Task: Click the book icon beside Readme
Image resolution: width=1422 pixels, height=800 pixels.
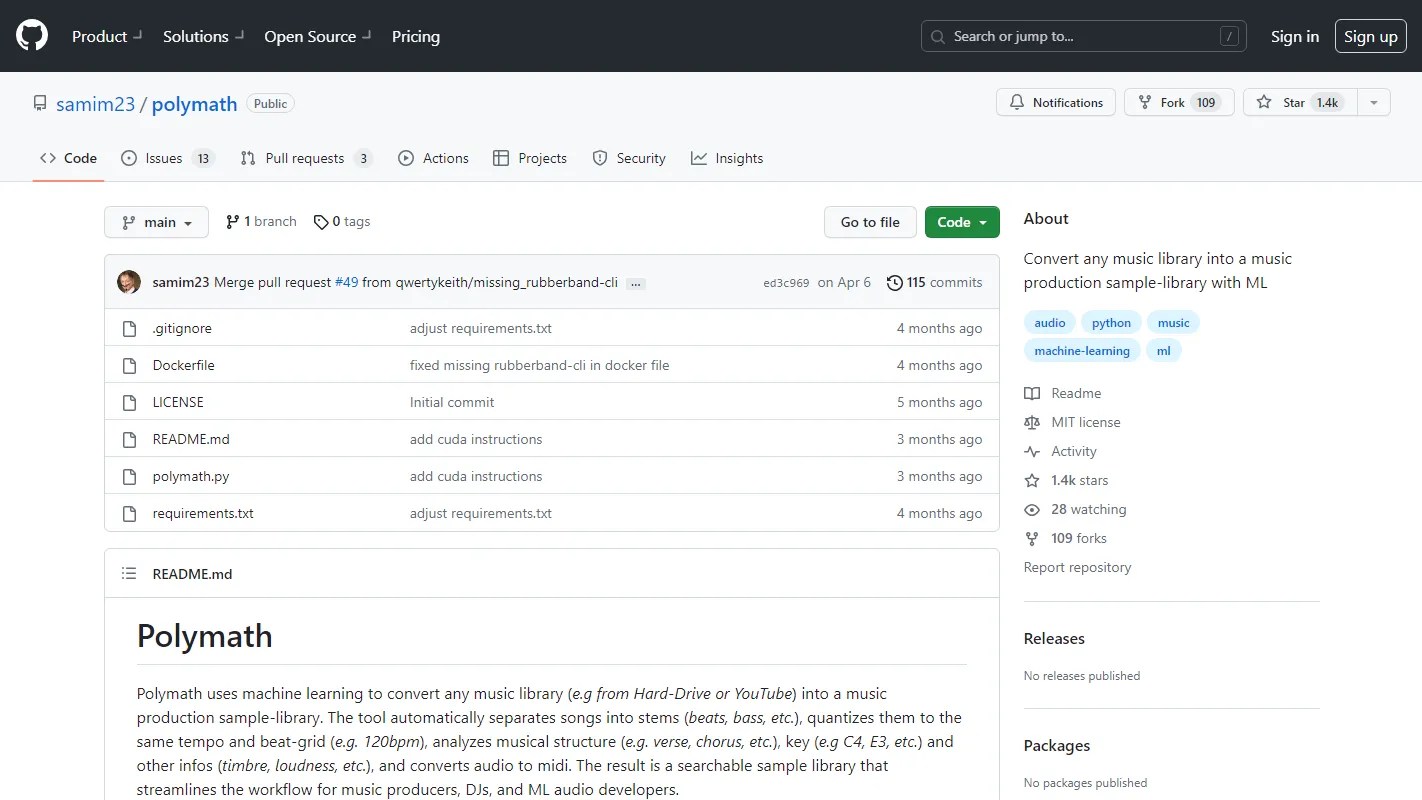Action: click(1032, 393)
